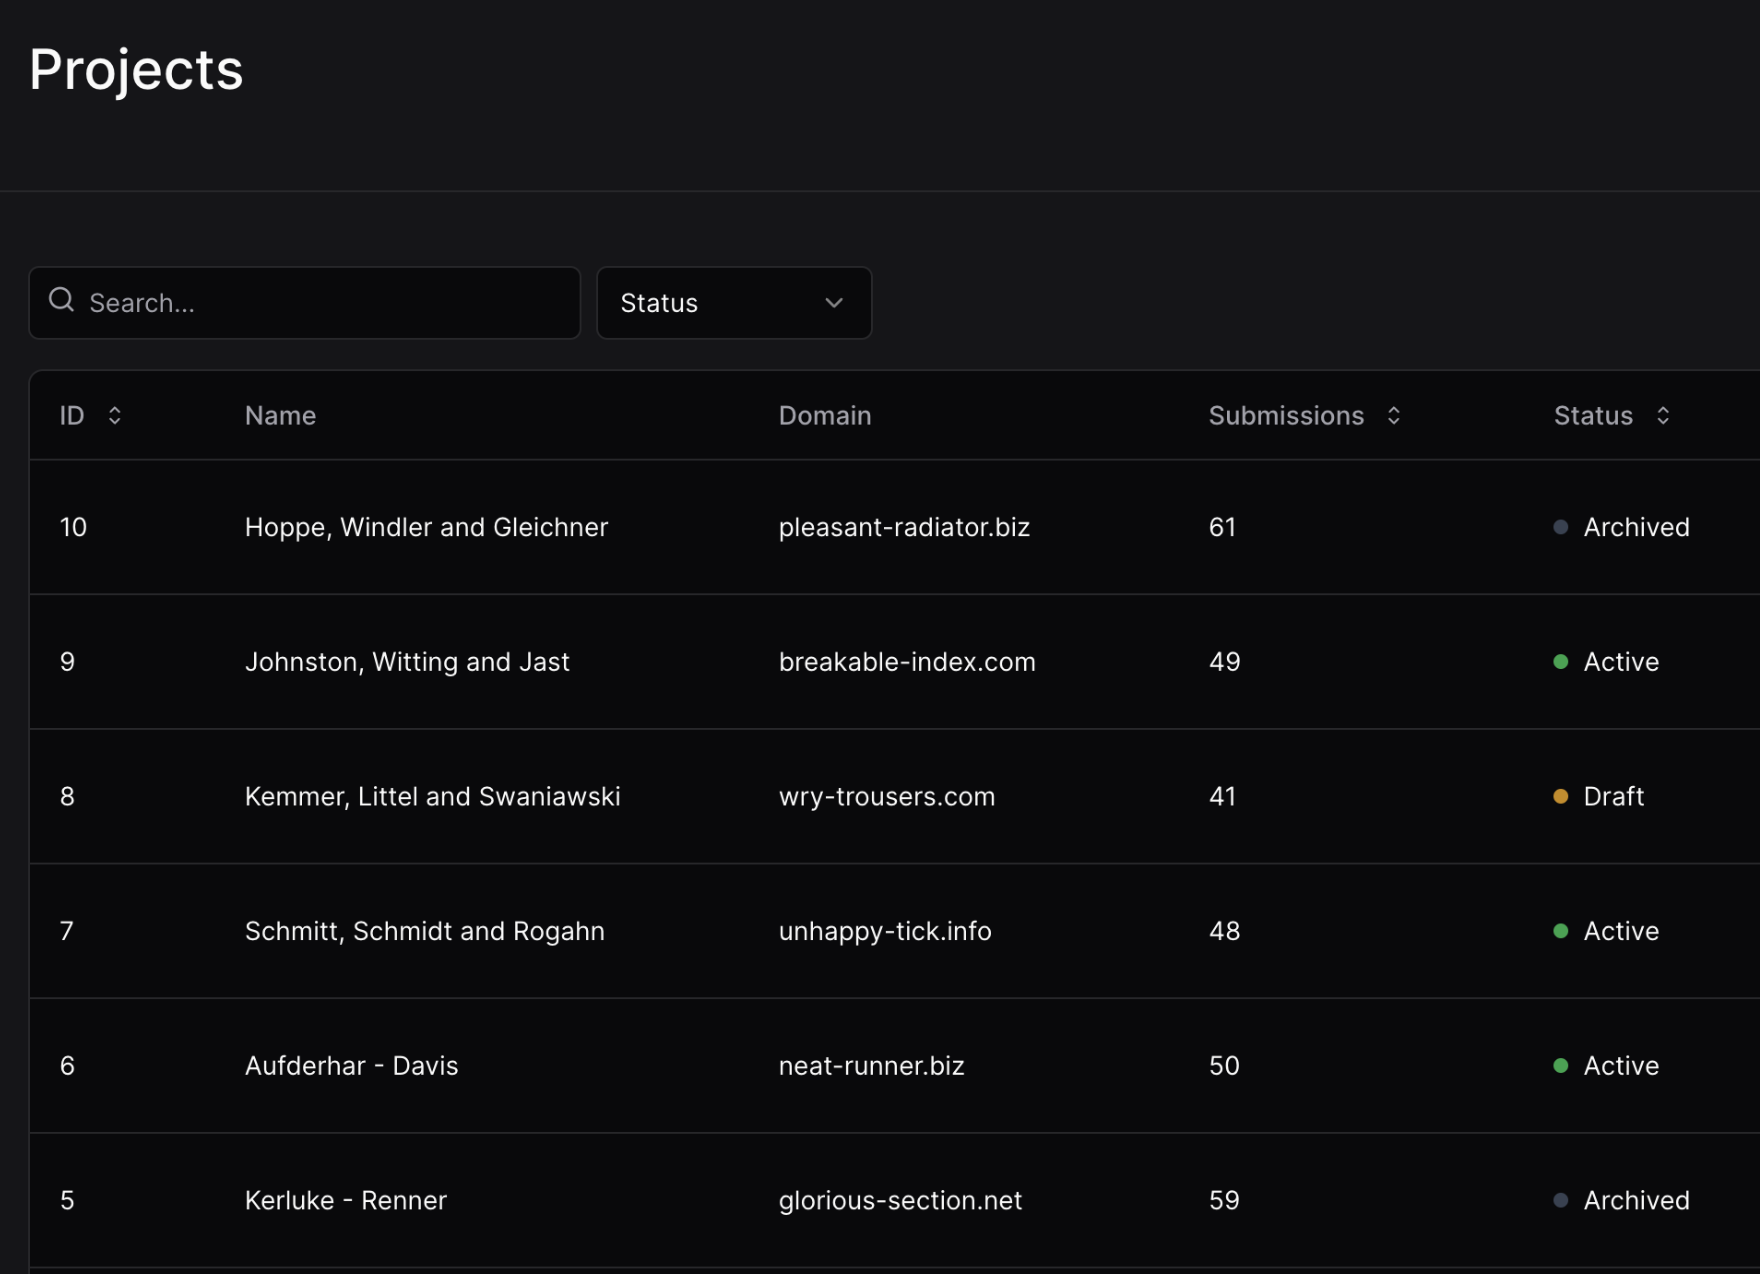Select the breakable-index.com domain
This screenshot has height=1274, width=1760.
point(906,662)
